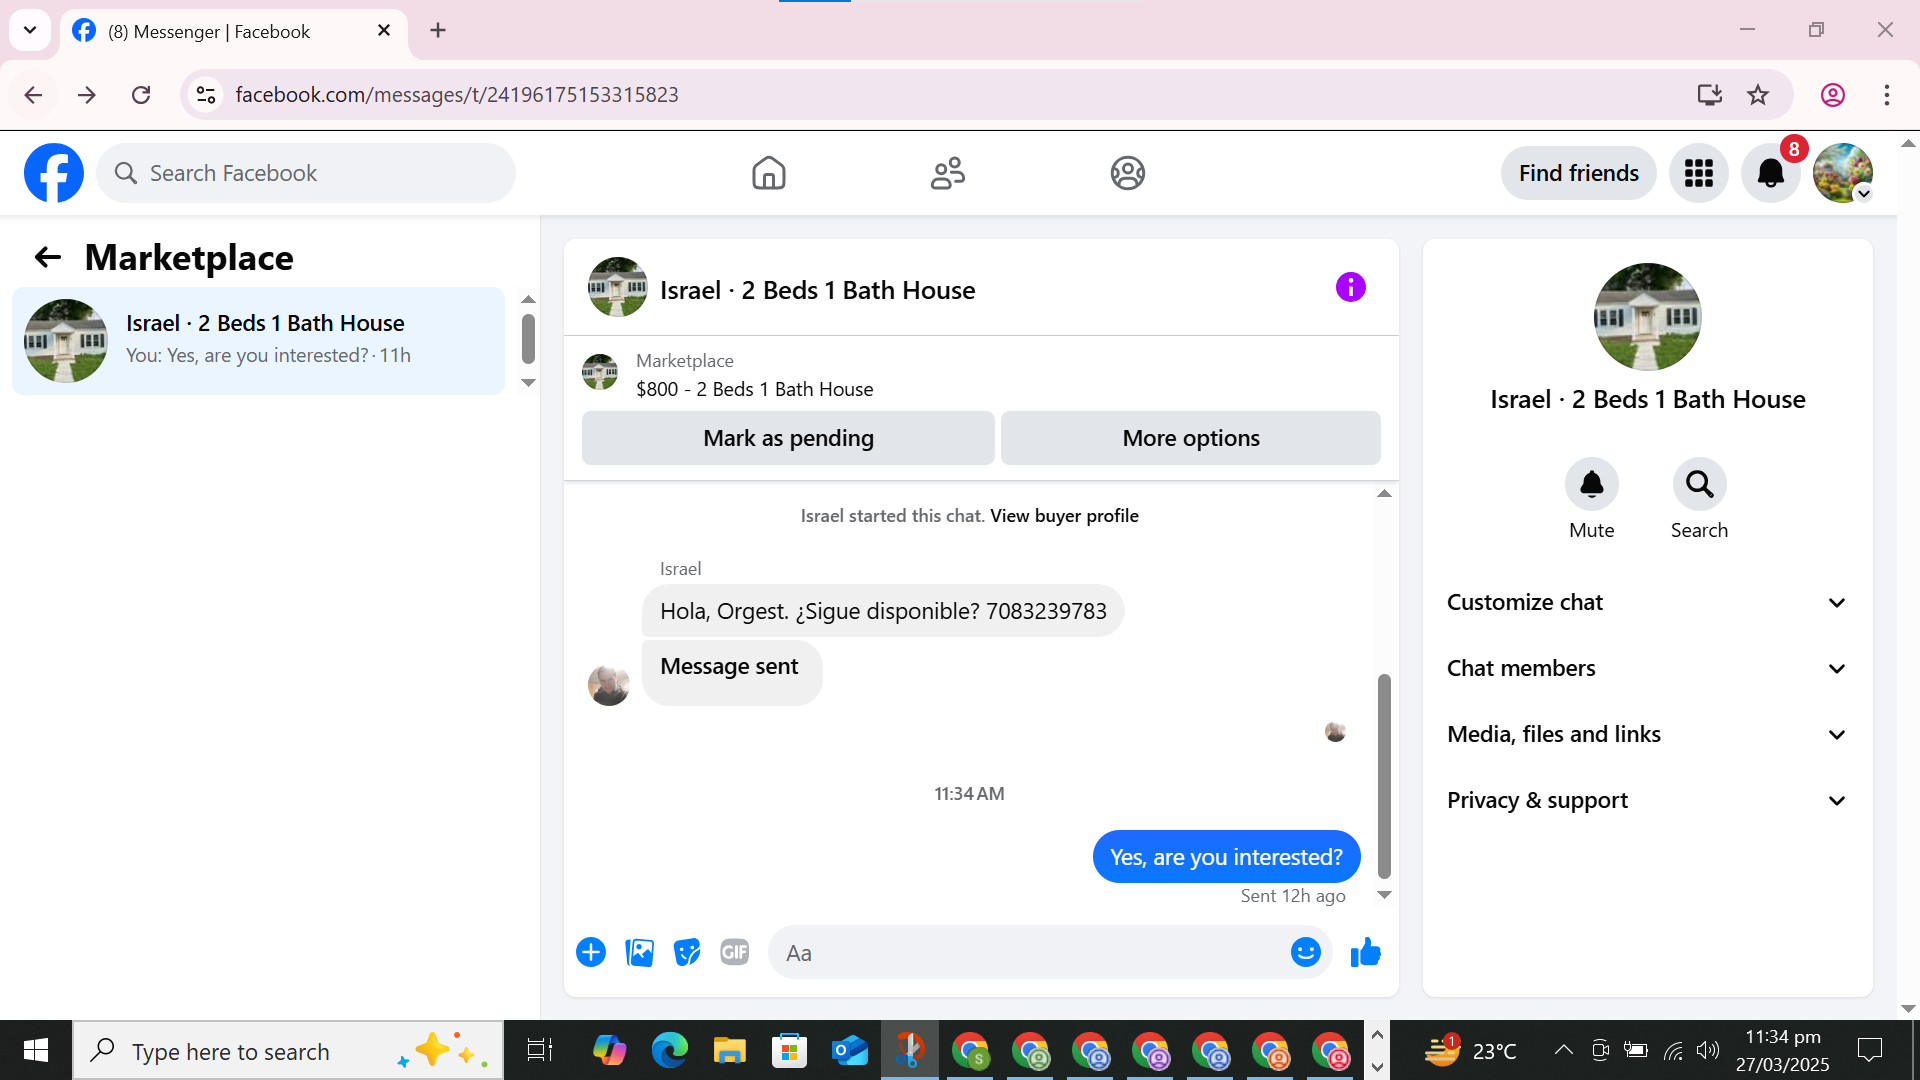Click the chat messages scrollbar thumb
The width and height of the screenshot is (1920, 1080).
(x=1384, y=776)
